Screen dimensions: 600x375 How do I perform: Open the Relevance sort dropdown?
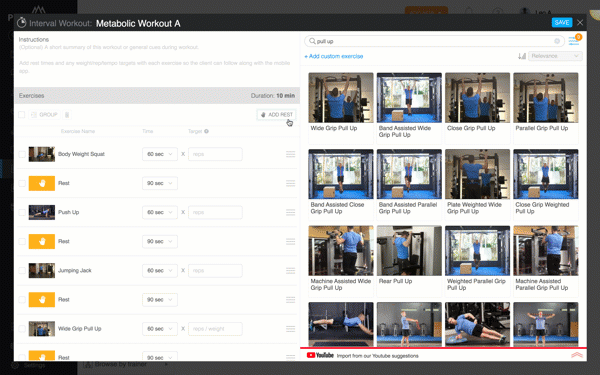click(x=555, y=56)
